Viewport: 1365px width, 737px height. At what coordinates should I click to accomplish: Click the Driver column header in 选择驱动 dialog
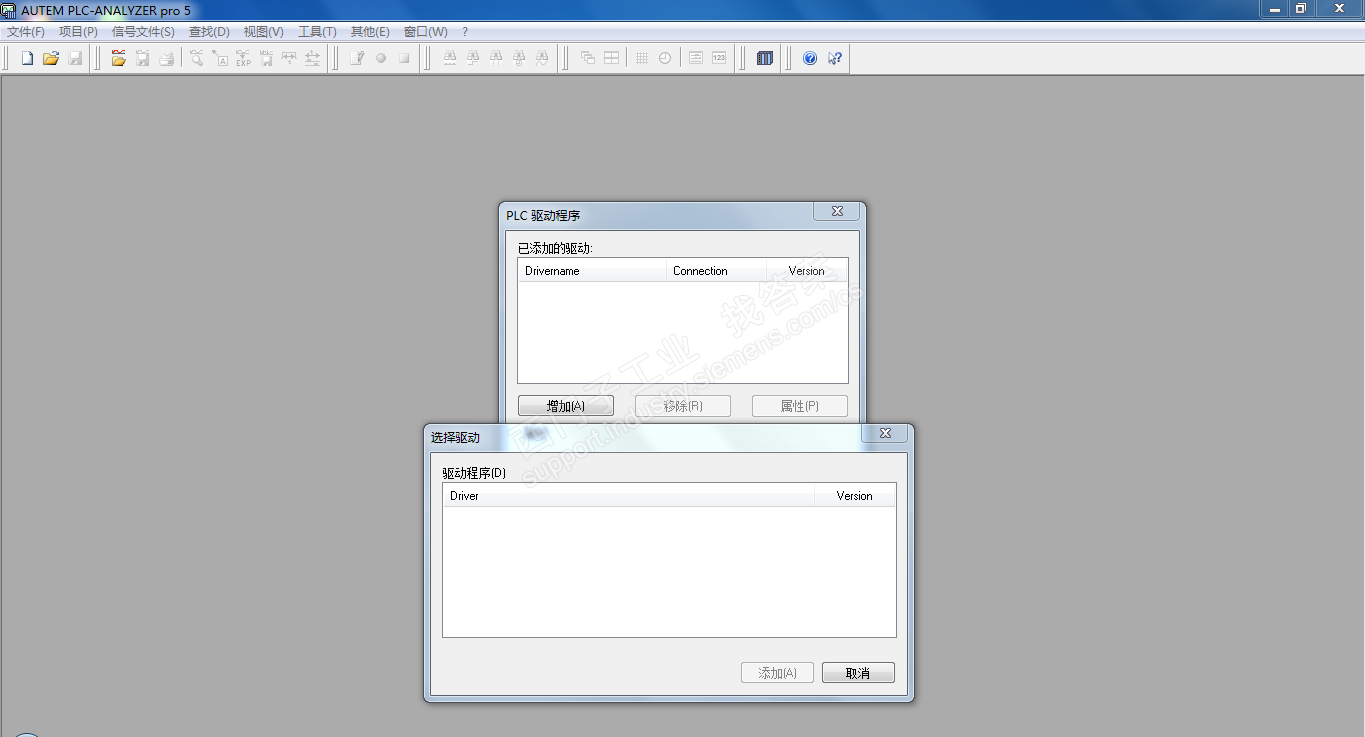629,496
